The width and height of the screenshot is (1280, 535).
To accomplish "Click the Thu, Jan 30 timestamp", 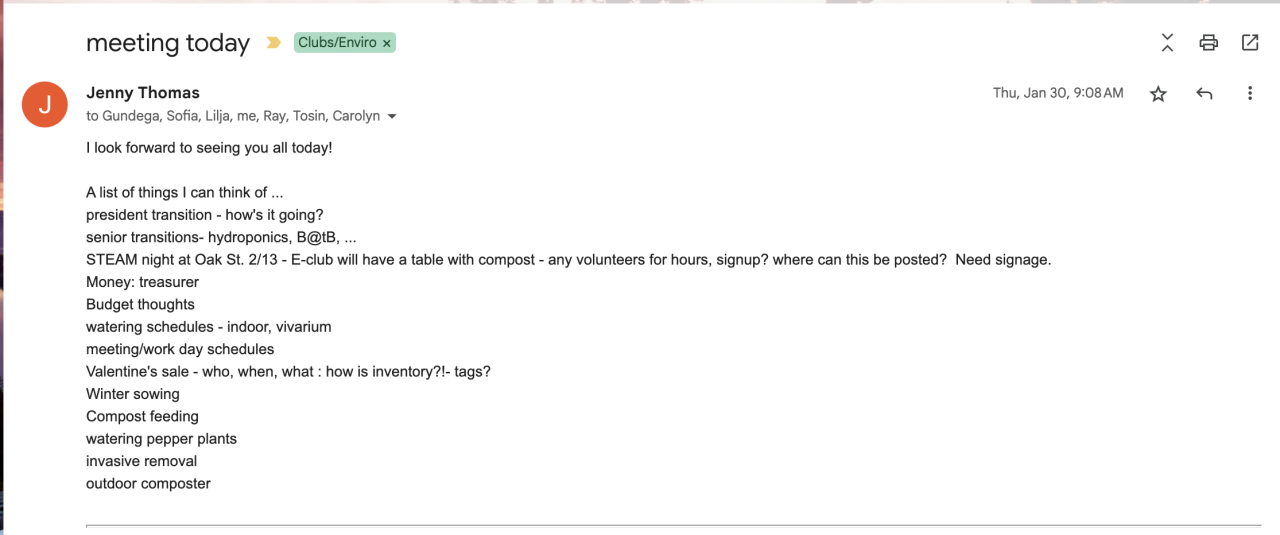I will tap(1057, 93).
